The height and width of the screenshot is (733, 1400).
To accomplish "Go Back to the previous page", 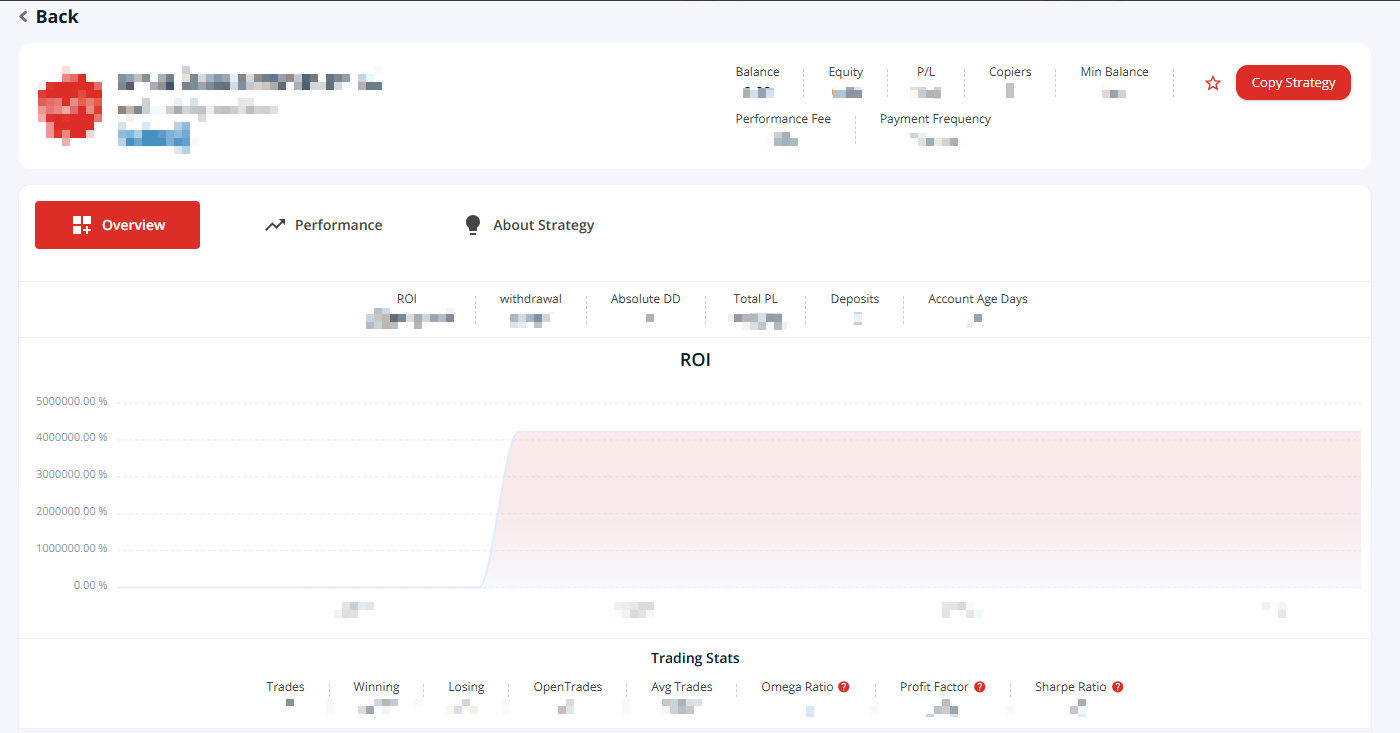I will point(48,17).
